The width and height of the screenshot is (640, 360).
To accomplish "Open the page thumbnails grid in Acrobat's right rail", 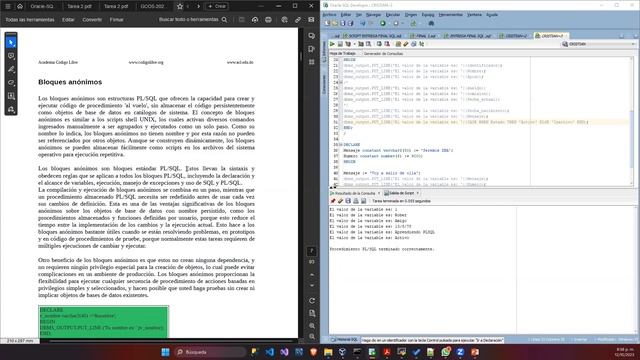I will [312, 62].
